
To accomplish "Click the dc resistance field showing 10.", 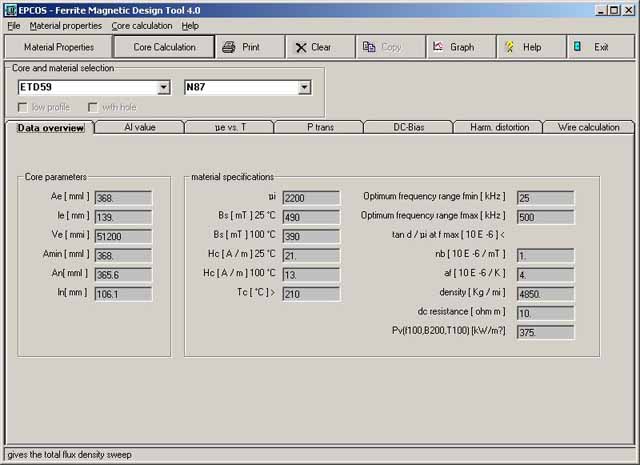I will point(545,313).
